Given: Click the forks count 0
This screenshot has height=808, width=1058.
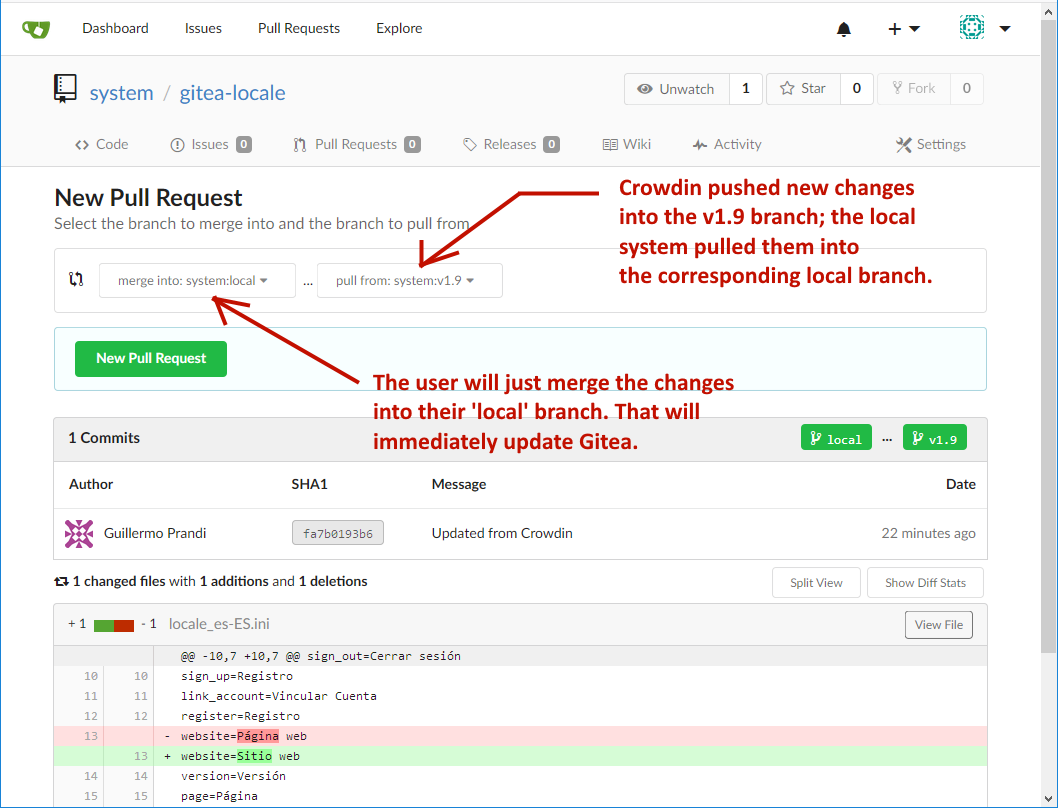Looking at the screenshot, I should 966,89.
